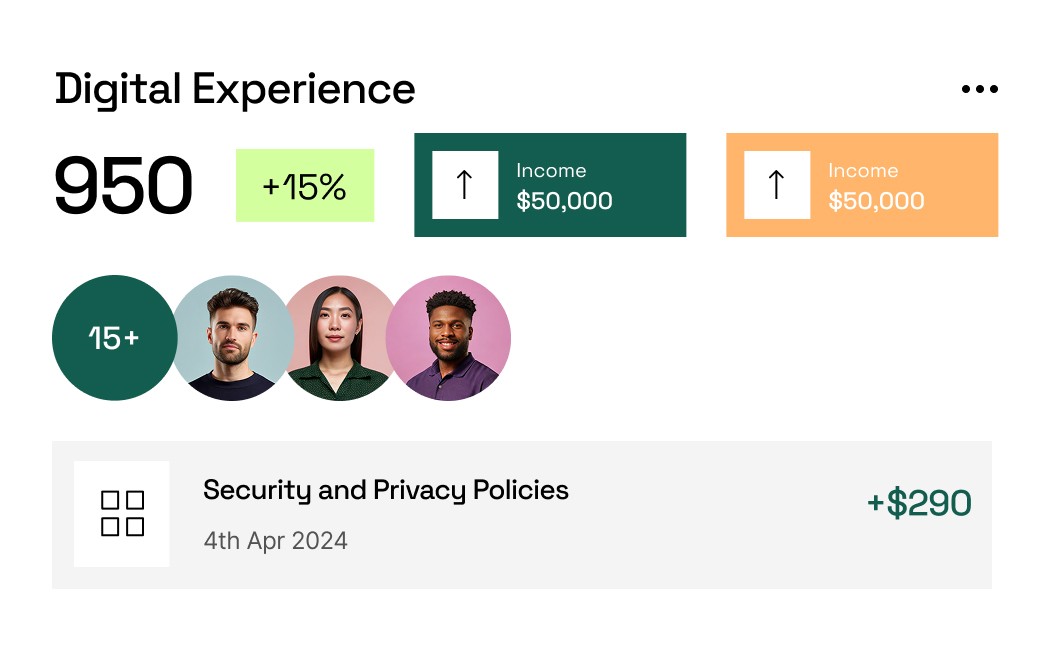Click the Income label in green card

(x=551, y=170)
